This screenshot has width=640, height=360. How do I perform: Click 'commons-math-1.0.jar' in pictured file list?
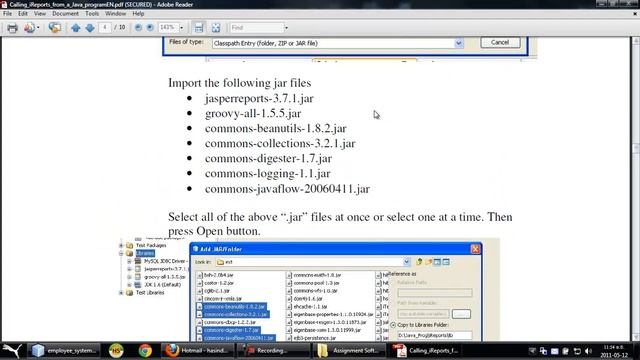pyautogui.click(x=317, y=275)
